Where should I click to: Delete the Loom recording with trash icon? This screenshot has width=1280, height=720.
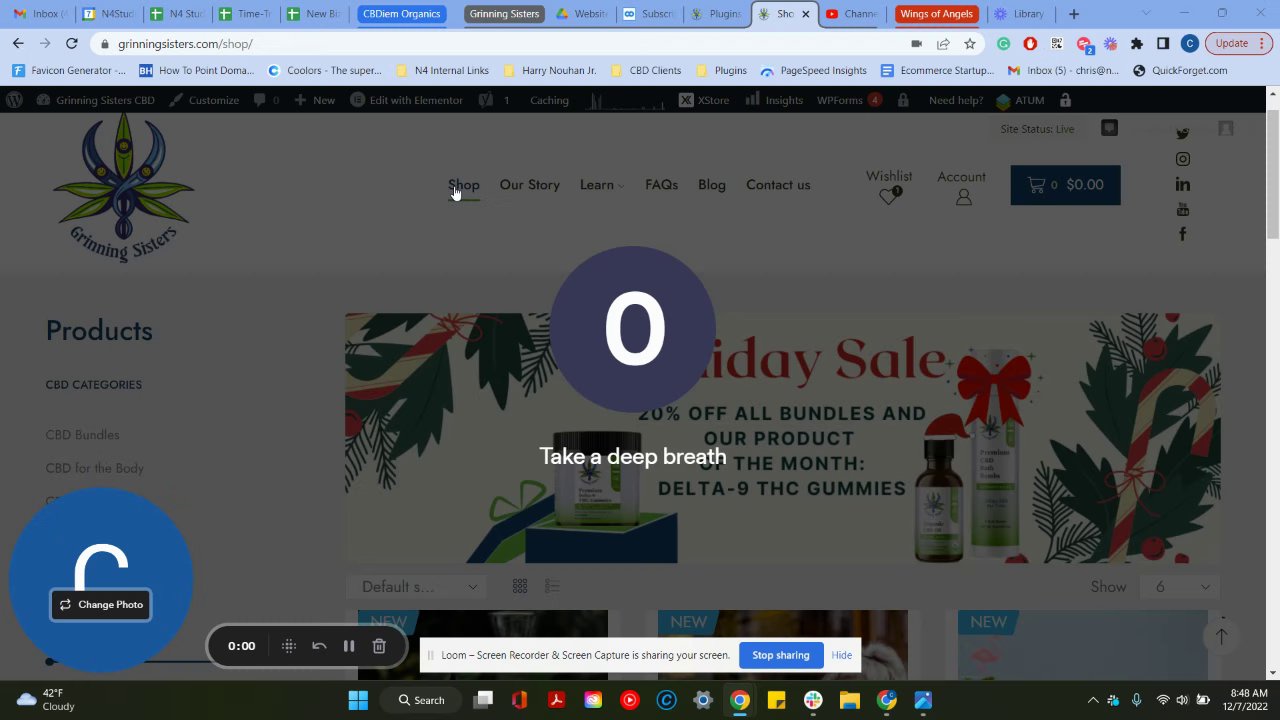click(x=379, y=646)
